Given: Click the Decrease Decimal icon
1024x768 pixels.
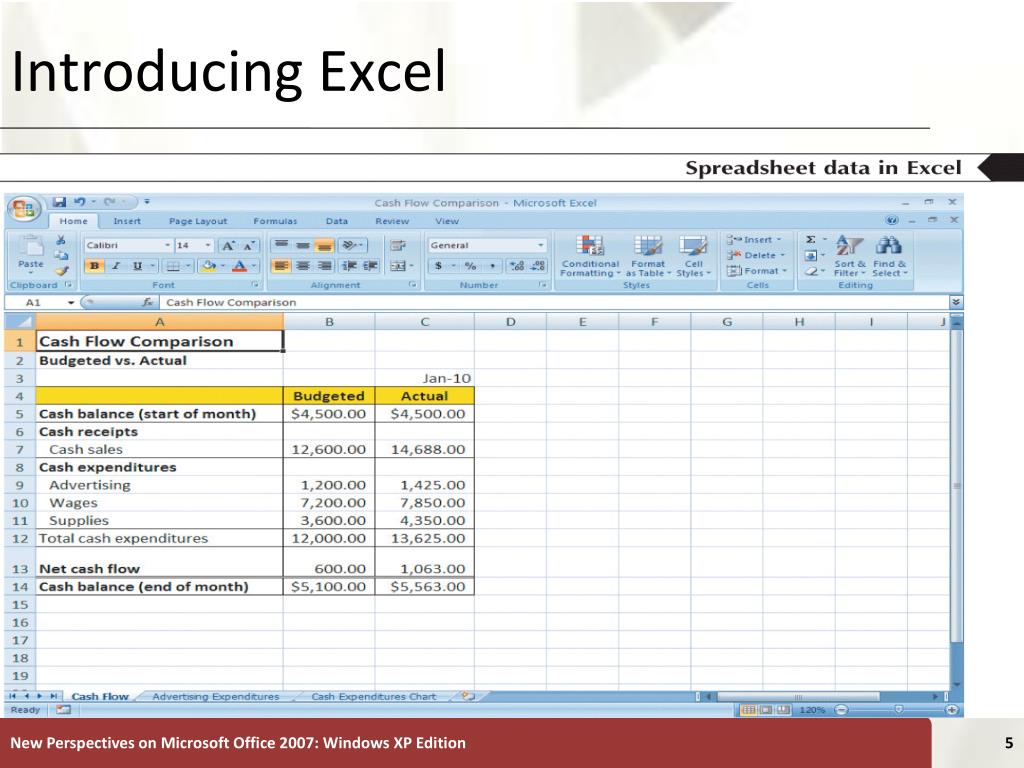Looking at the screenshot, I should 538,266.
